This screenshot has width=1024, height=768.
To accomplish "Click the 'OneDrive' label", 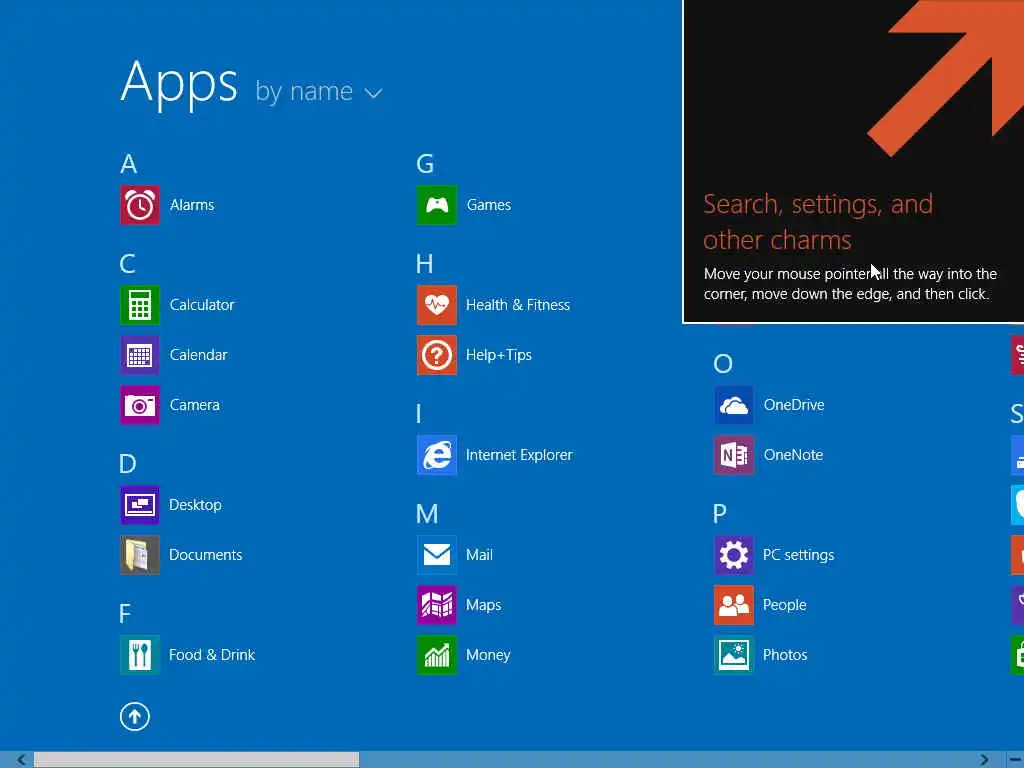I will (794, 405).
